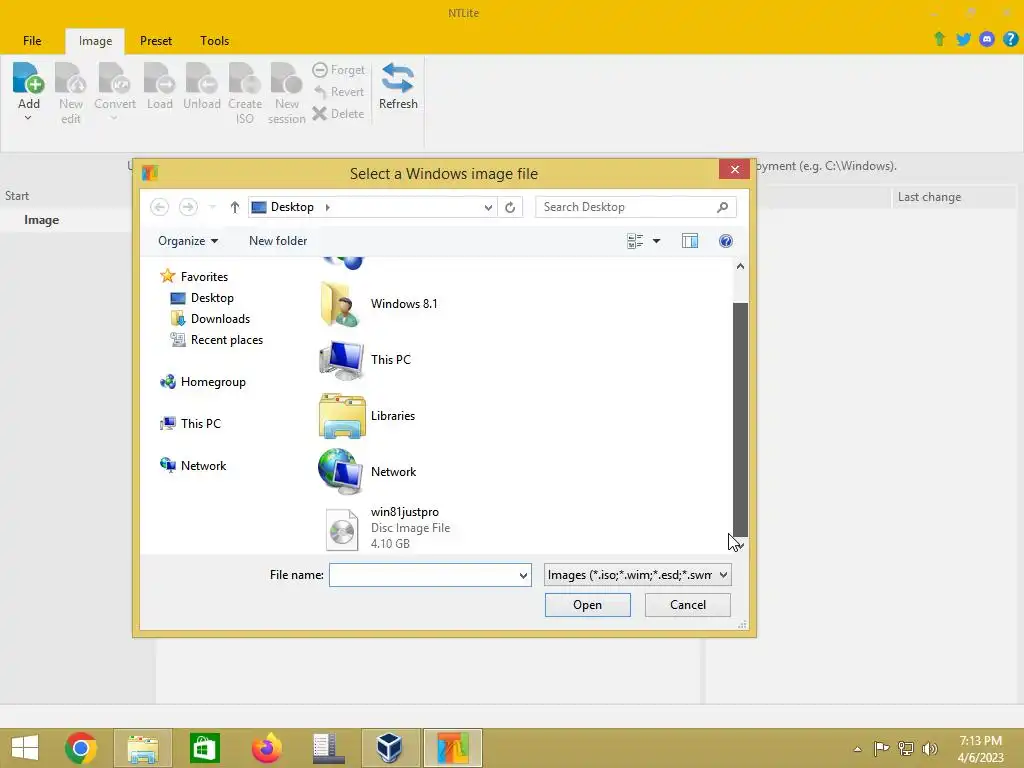Viewport: 1024px width, 768px height.
Task: Click the dialog Forward navigation arrow
Action: (x=188, y=207)
